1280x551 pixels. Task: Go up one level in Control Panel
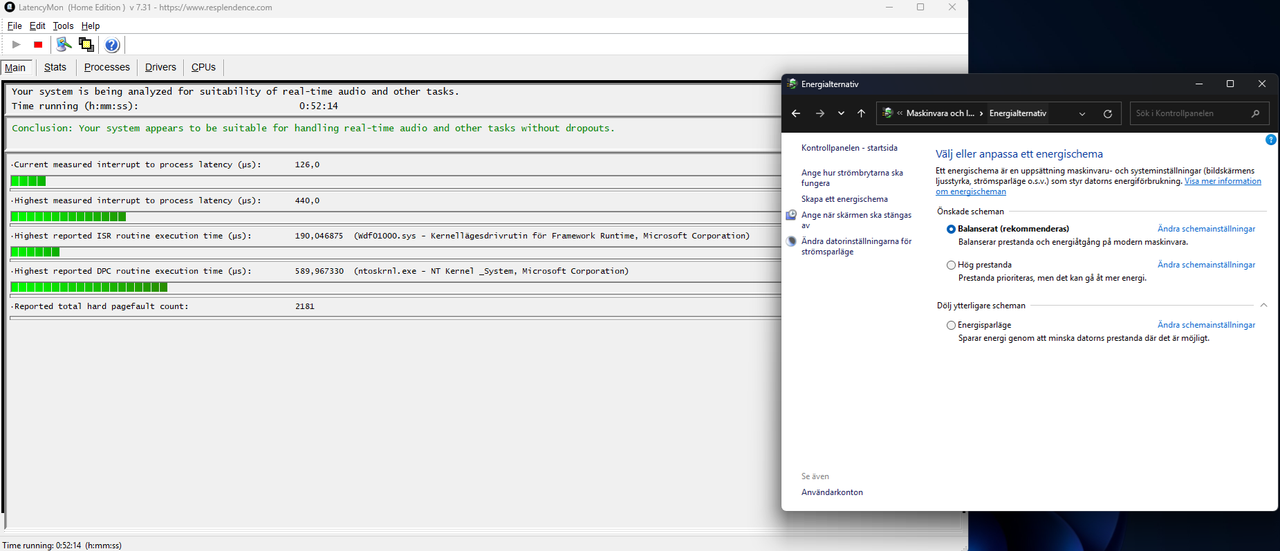(861, 114)
